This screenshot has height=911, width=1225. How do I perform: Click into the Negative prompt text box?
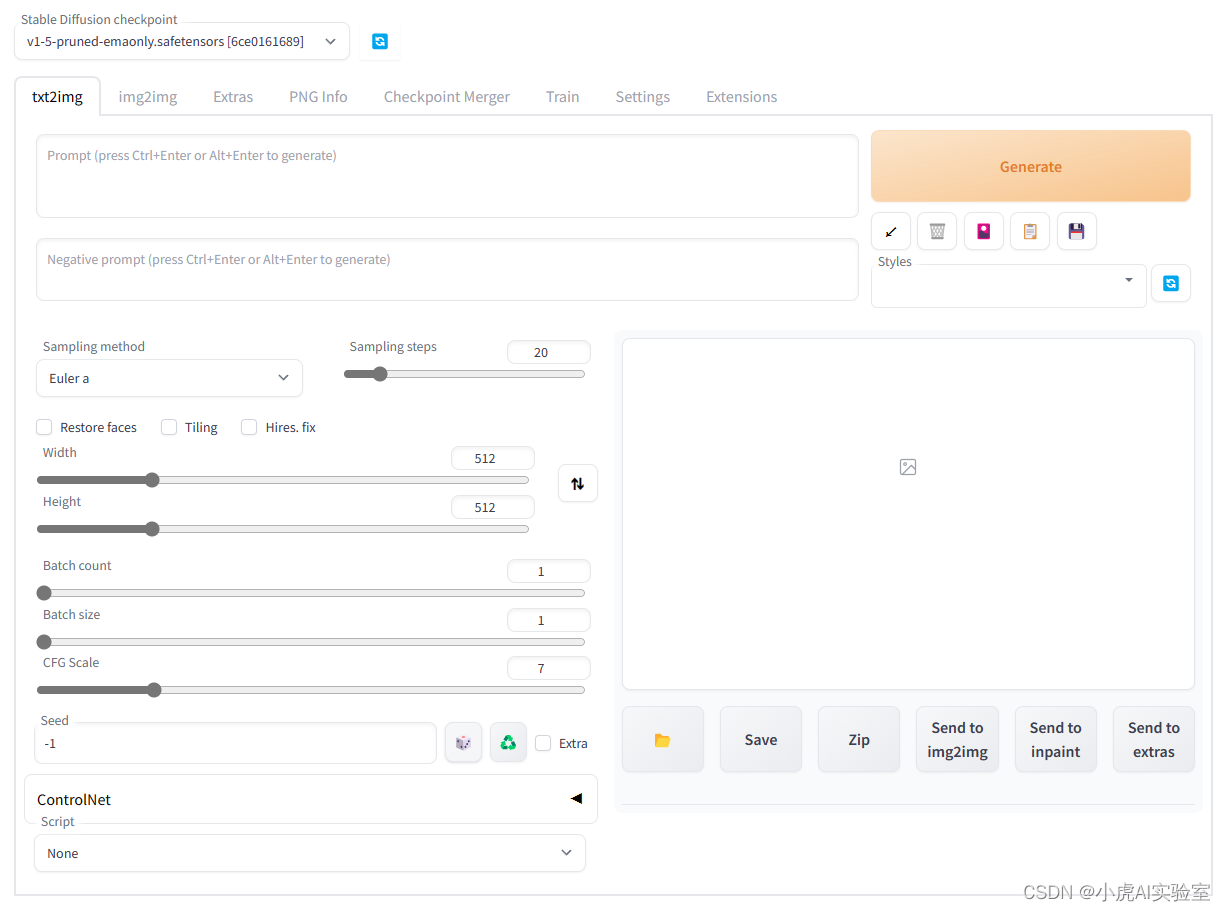[448, 270]
